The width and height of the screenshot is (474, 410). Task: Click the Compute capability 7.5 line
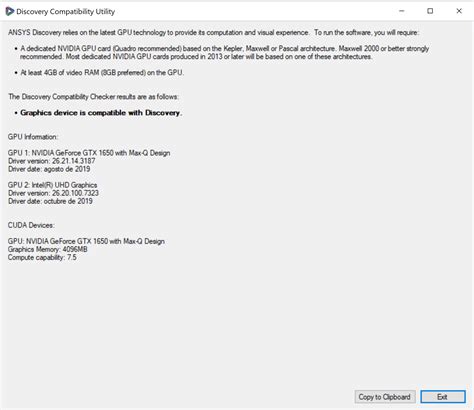click(42, 257)
